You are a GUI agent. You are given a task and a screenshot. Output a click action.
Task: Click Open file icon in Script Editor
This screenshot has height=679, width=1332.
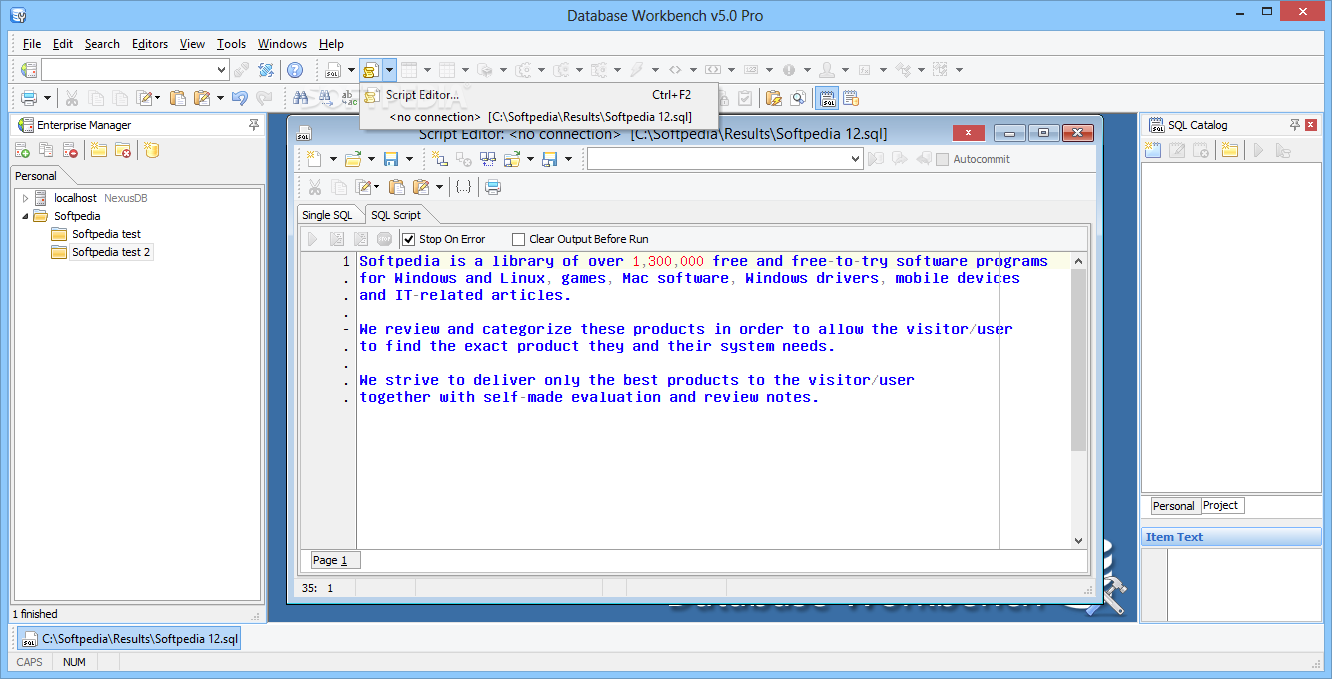(x=353, y=159)
